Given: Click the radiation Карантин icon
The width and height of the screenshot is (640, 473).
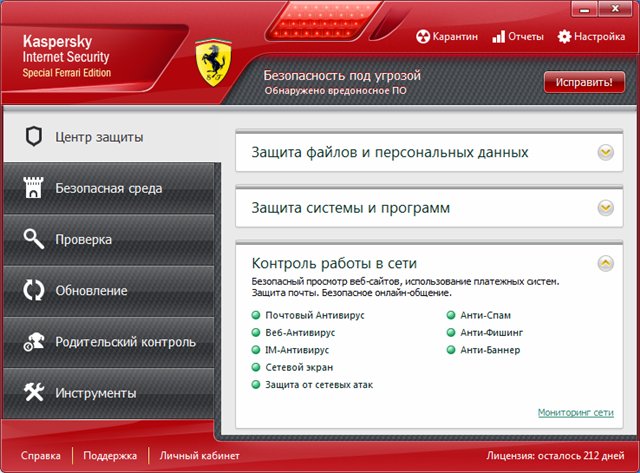Looking at the screenshot, I should point(423,37).
